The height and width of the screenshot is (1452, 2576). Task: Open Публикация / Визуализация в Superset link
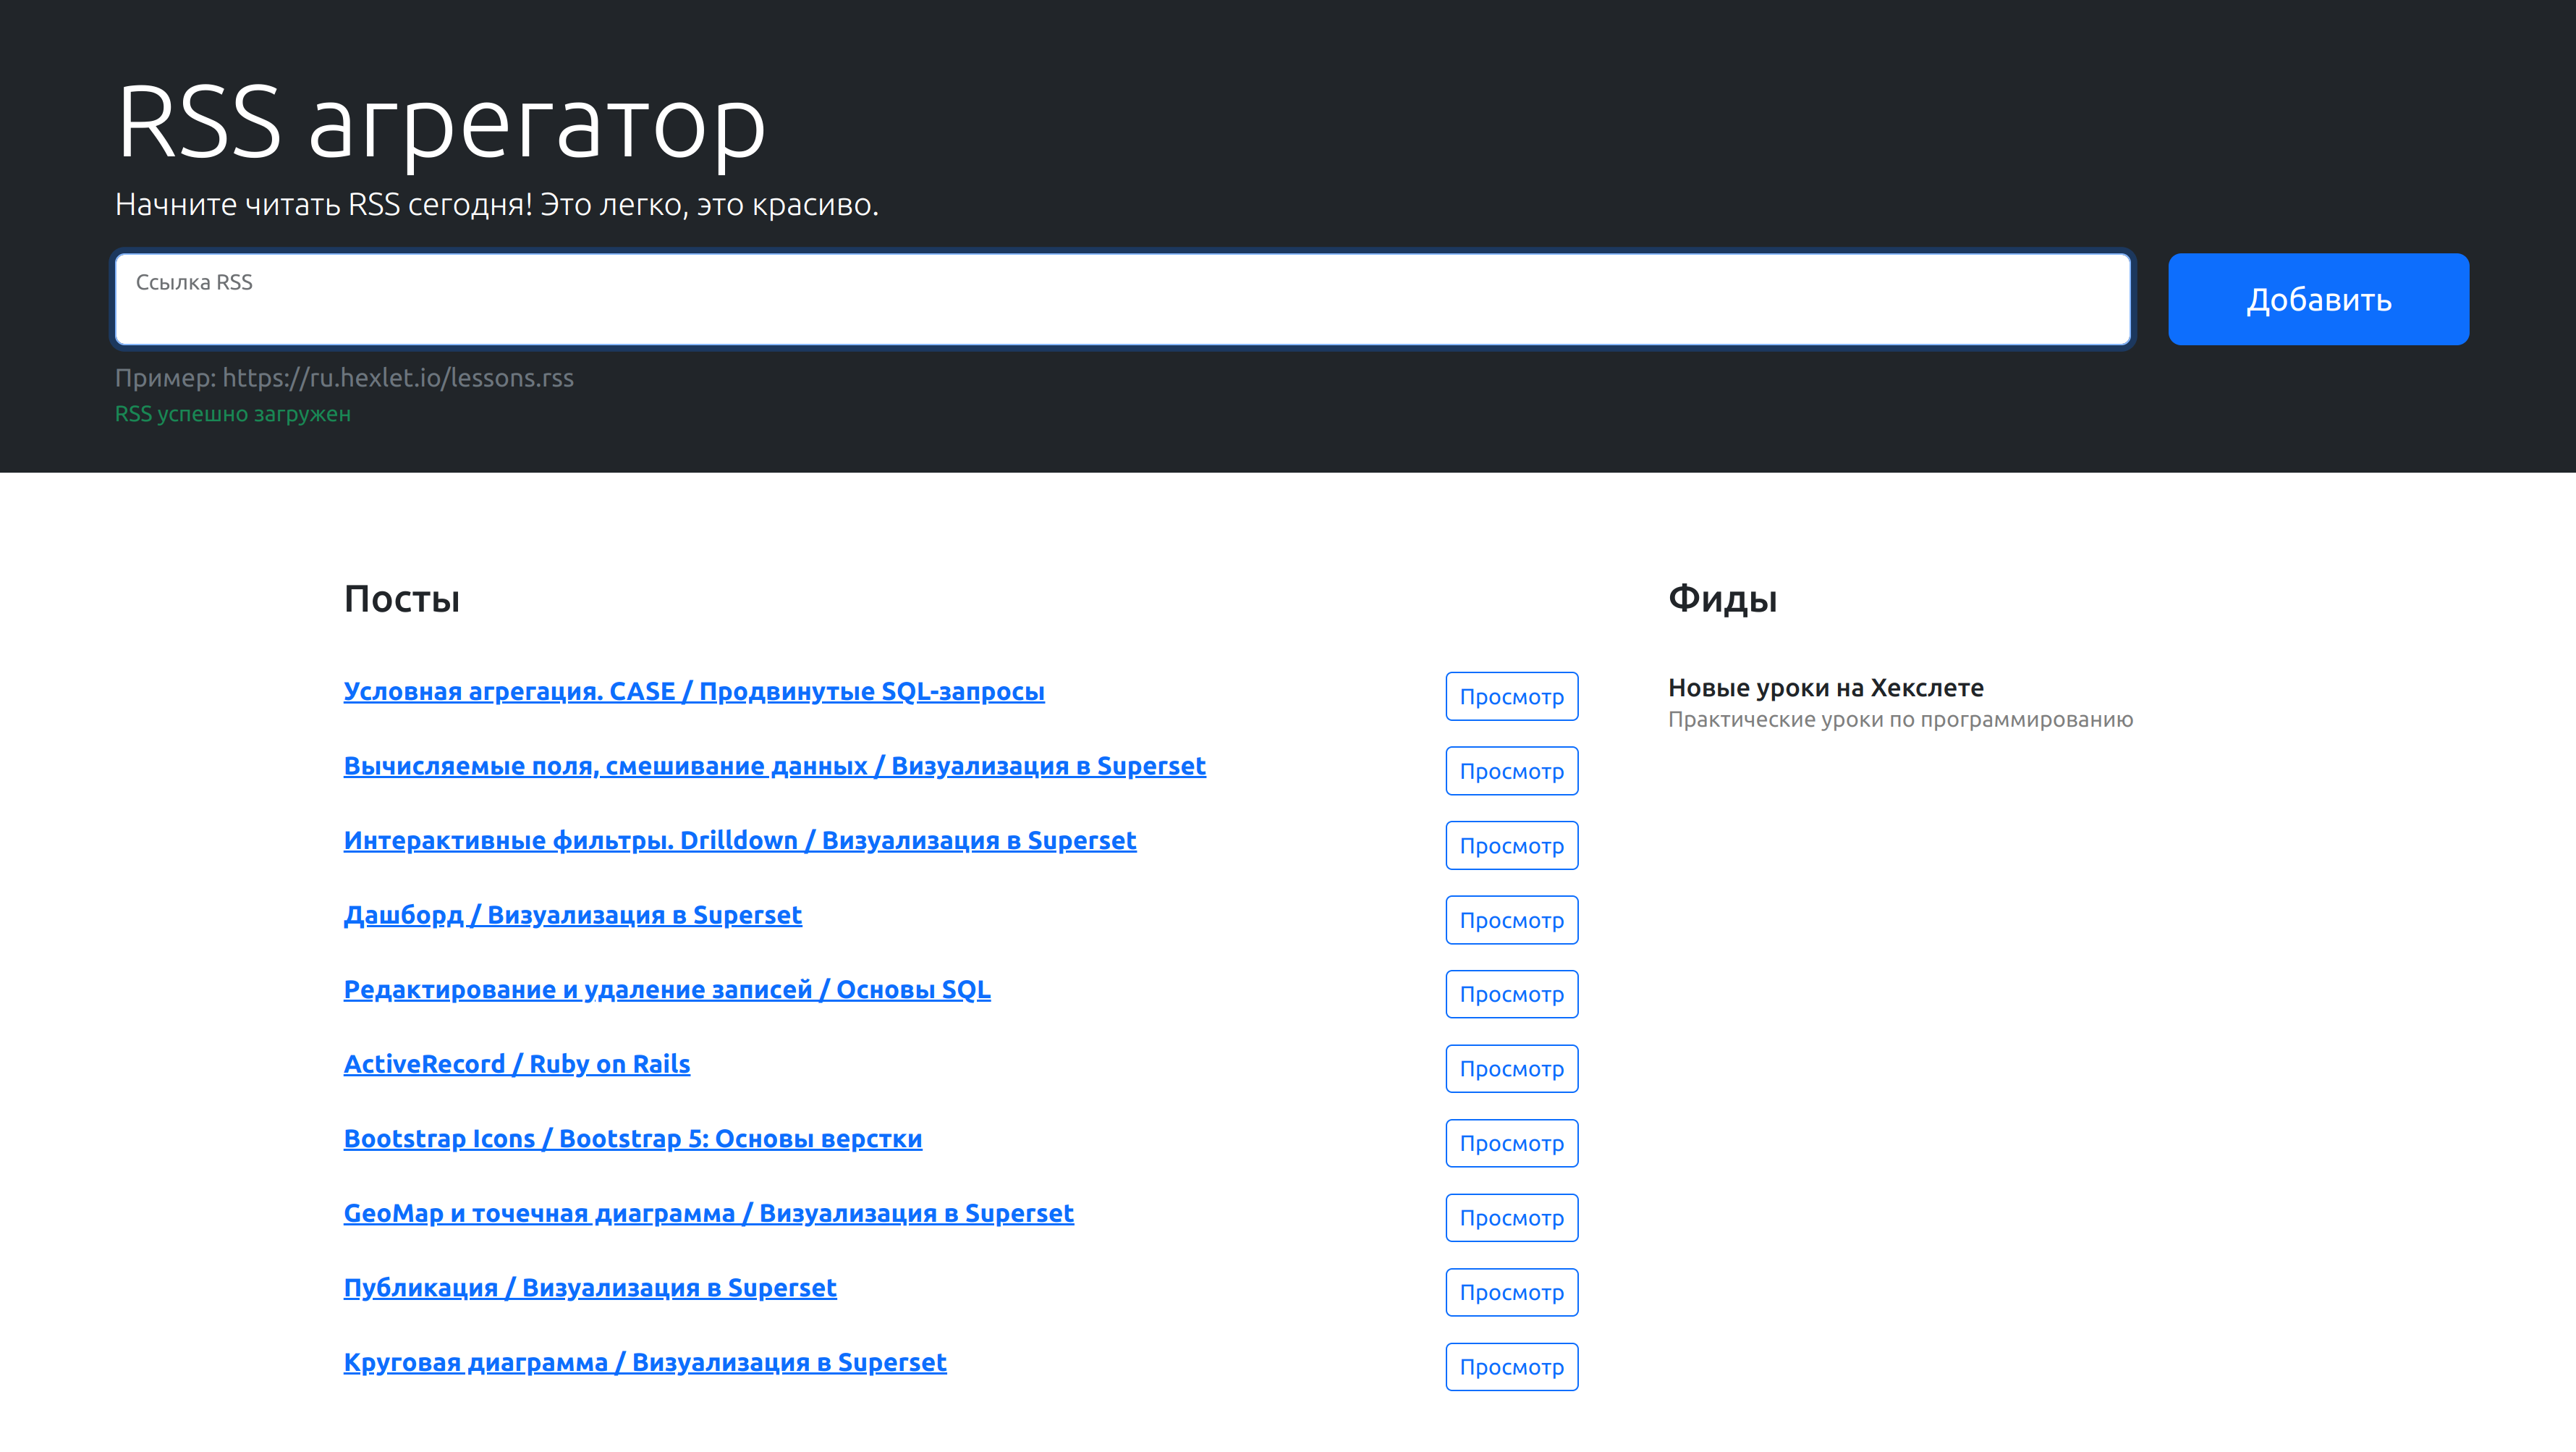589,1288
